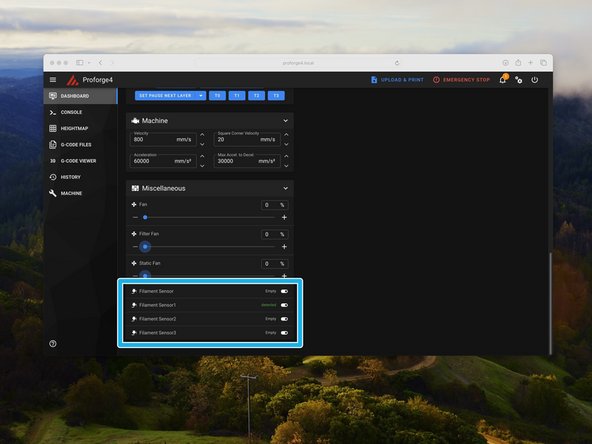Open the Heightmap page
Viewport: 592px width, 444px height.
tap(80, 128)
